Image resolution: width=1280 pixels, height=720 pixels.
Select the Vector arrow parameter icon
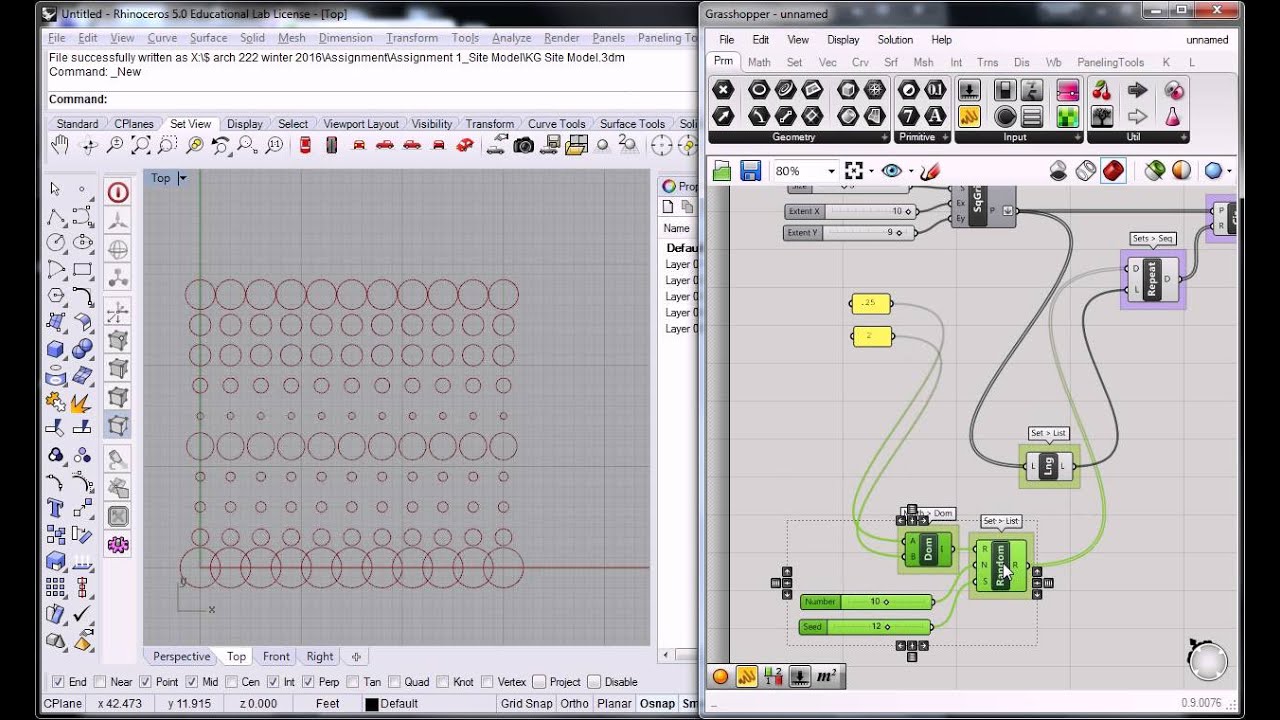pos(722,116)
